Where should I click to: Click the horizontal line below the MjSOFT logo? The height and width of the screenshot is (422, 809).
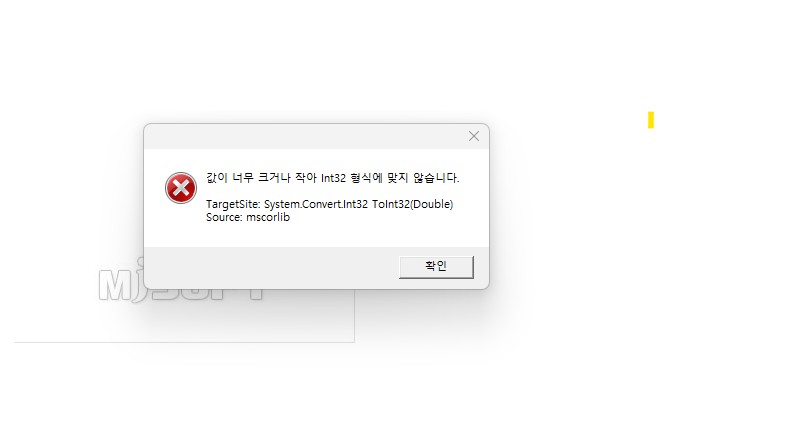pyautogui.click(x=184, y=342)
